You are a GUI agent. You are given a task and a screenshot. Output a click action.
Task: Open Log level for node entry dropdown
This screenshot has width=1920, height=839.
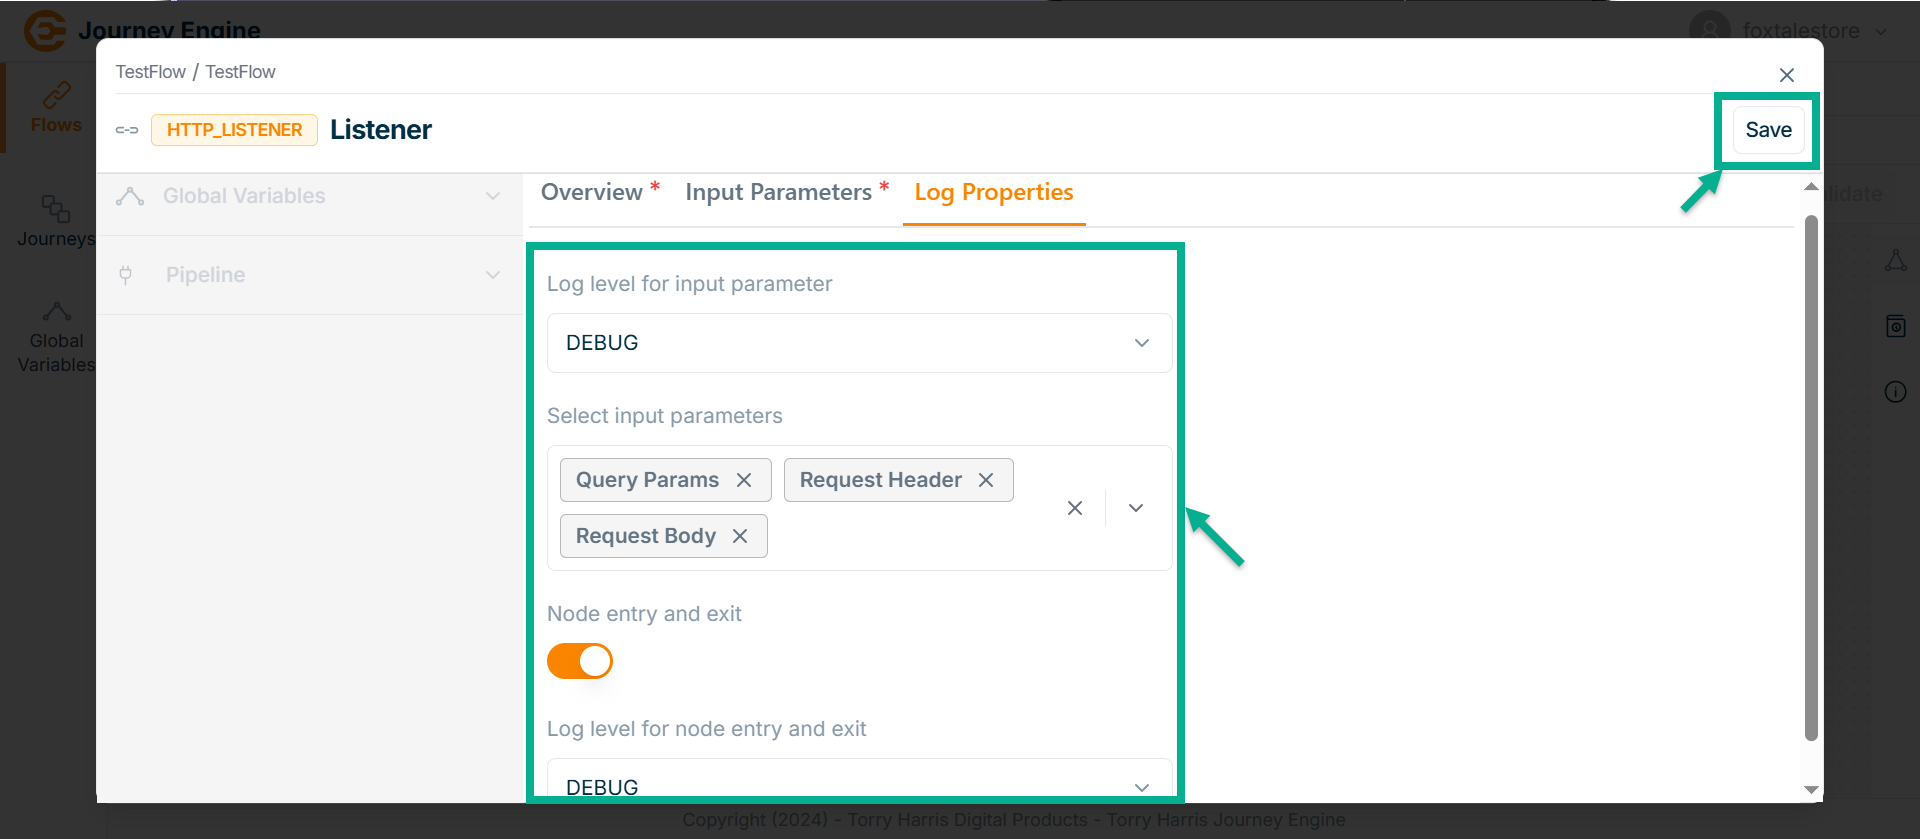859,786
